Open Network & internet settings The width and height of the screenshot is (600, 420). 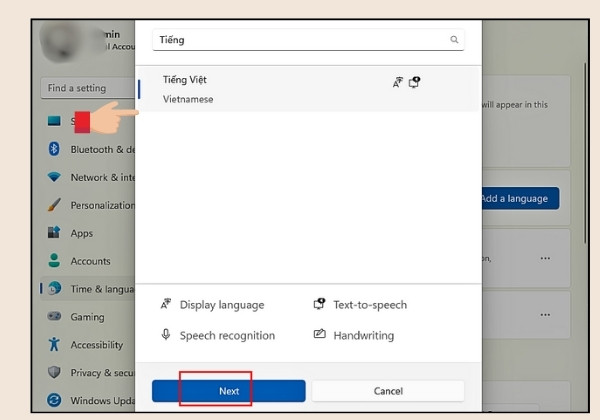point(88,177)
